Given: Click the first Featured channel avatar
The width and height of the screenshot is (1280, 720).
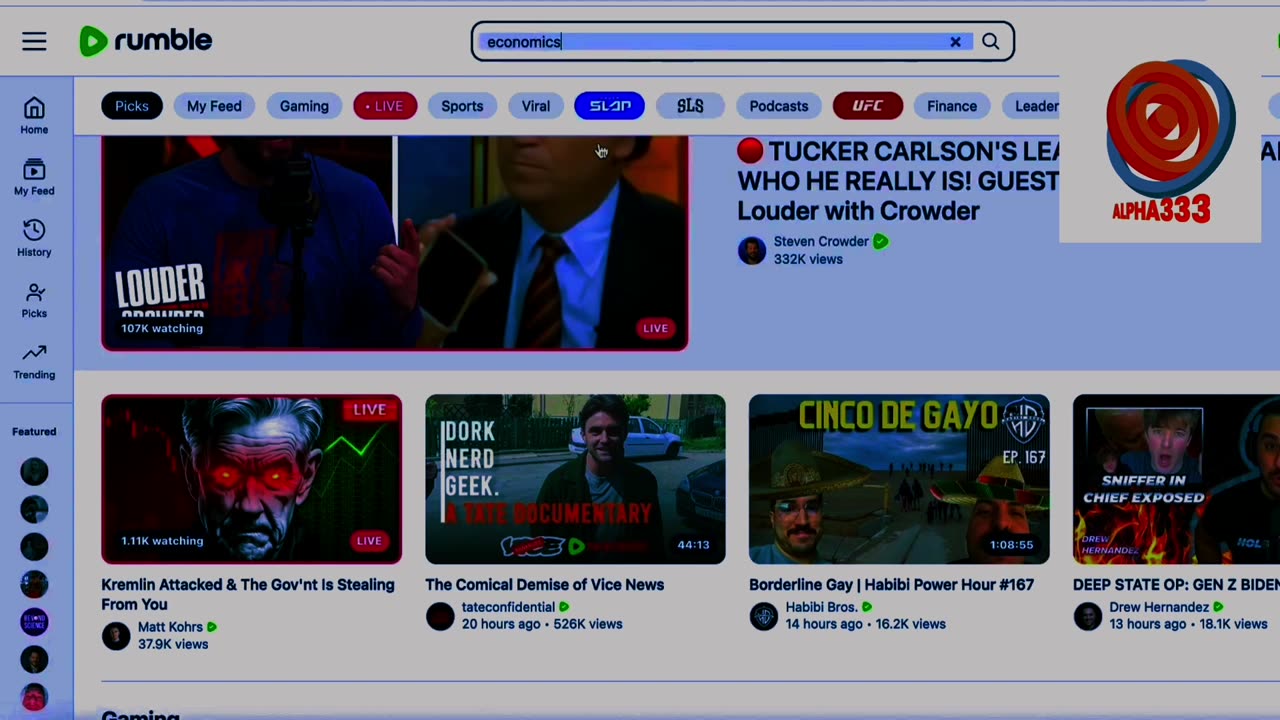Looking at the screenshot, I should (34, 472).
